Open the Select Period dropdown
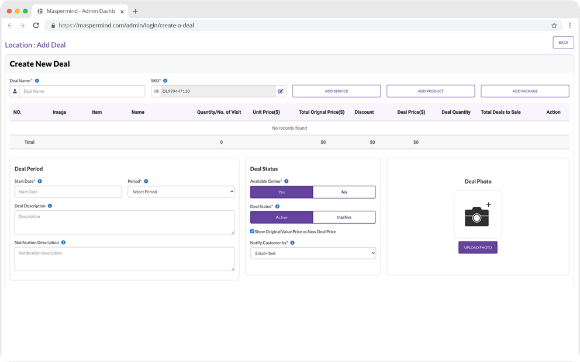This screenshot has width=580, height=362. tap(181, 192)
